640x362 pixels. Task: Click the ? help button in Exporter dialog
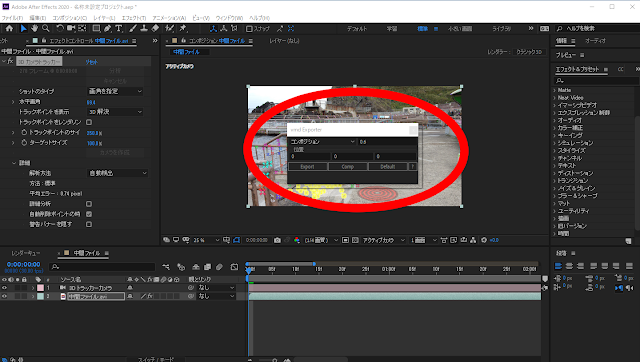[412, 167]
